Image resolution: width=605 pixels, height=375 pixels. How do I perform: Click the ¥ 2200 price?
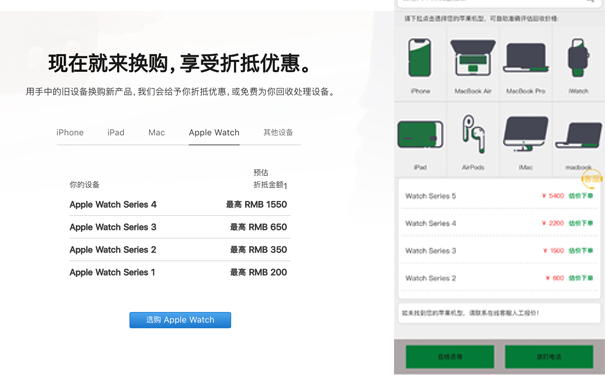click(553, 223)
